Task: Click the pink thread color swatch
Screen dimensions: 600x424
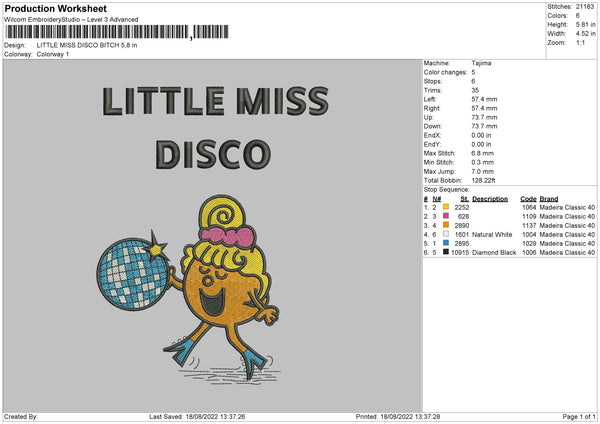Action: pos(446,216)
